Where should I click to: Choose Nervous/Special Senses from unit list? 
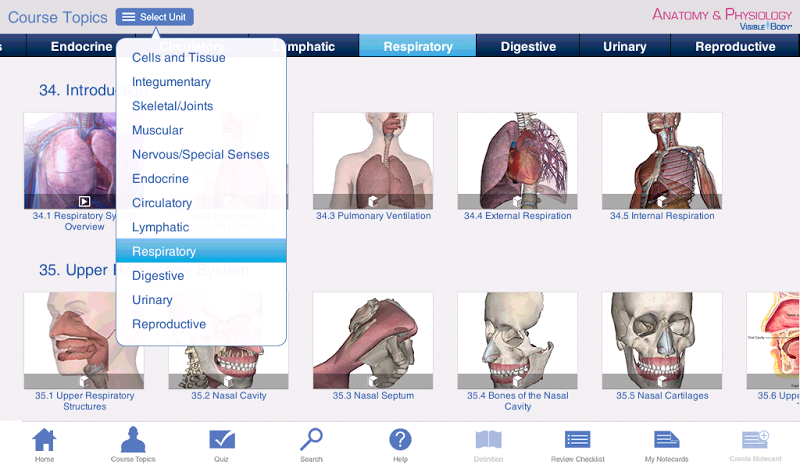pos(200,155)
